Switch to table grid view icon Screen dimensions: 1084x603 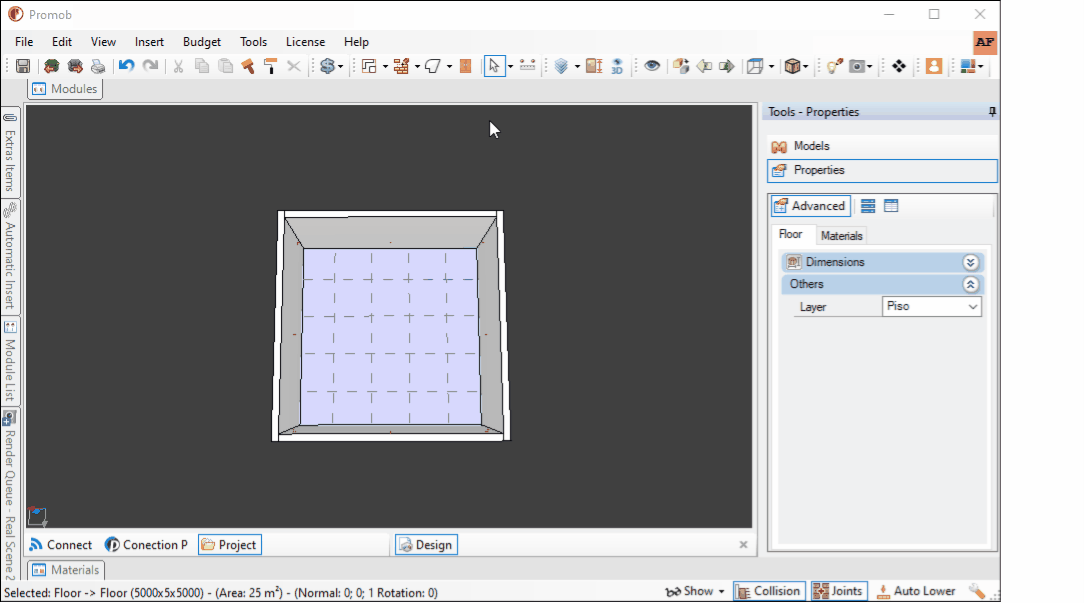tap(891, 206)
